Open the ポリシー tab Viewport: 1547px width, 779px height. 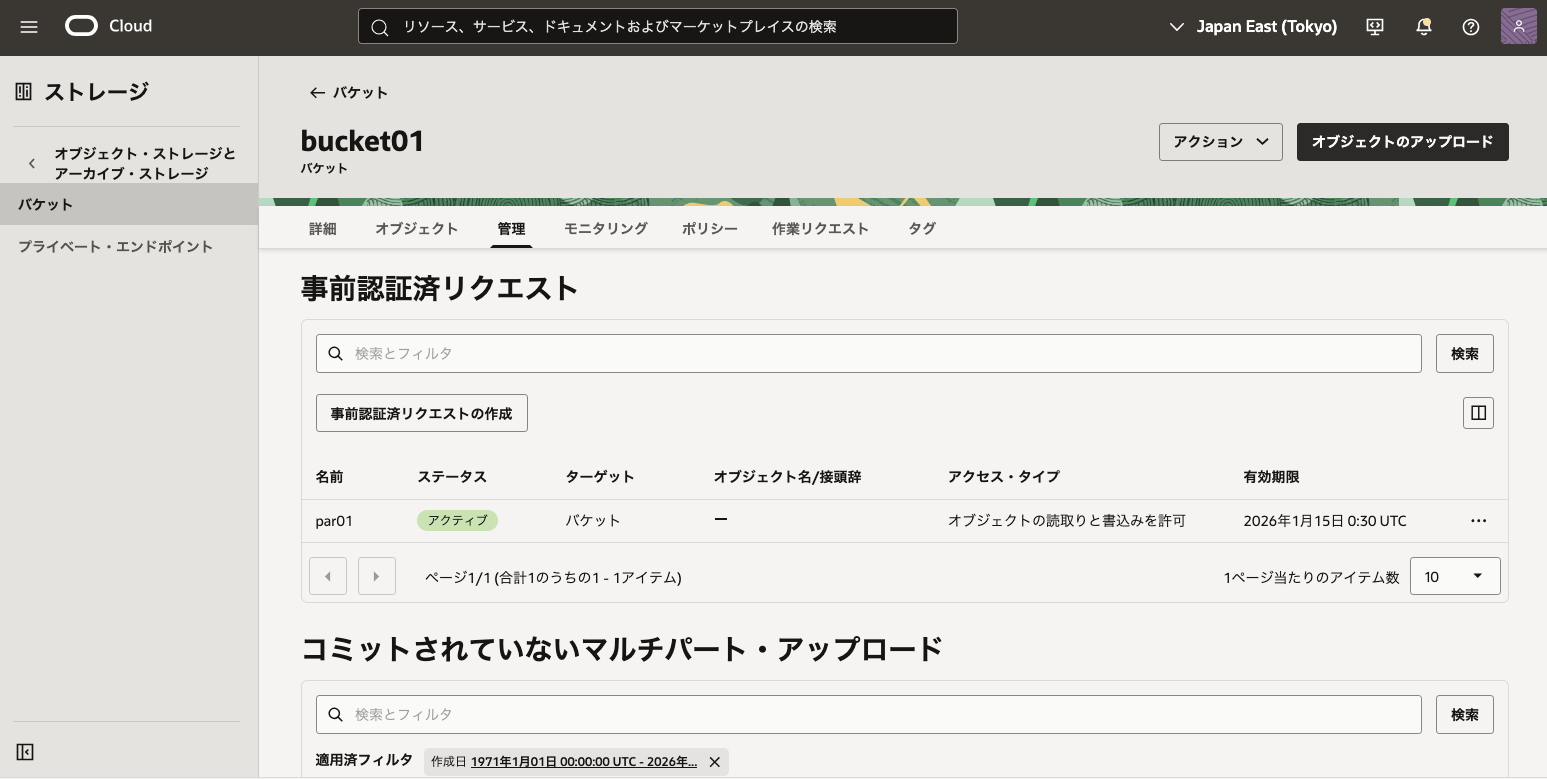tap(710, 228)
